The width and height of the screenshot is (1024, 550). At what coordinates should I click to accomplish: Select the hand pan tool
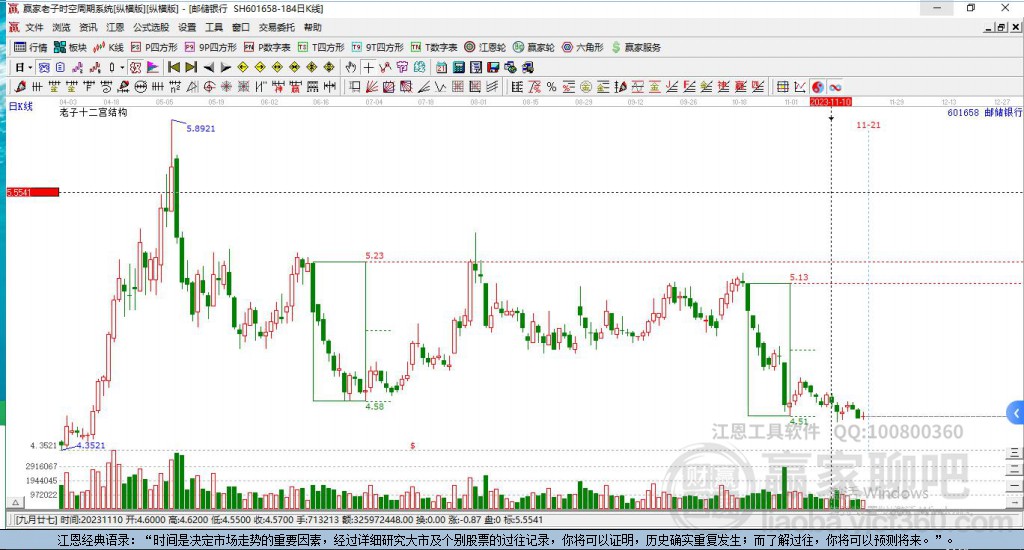pos(351,67)
